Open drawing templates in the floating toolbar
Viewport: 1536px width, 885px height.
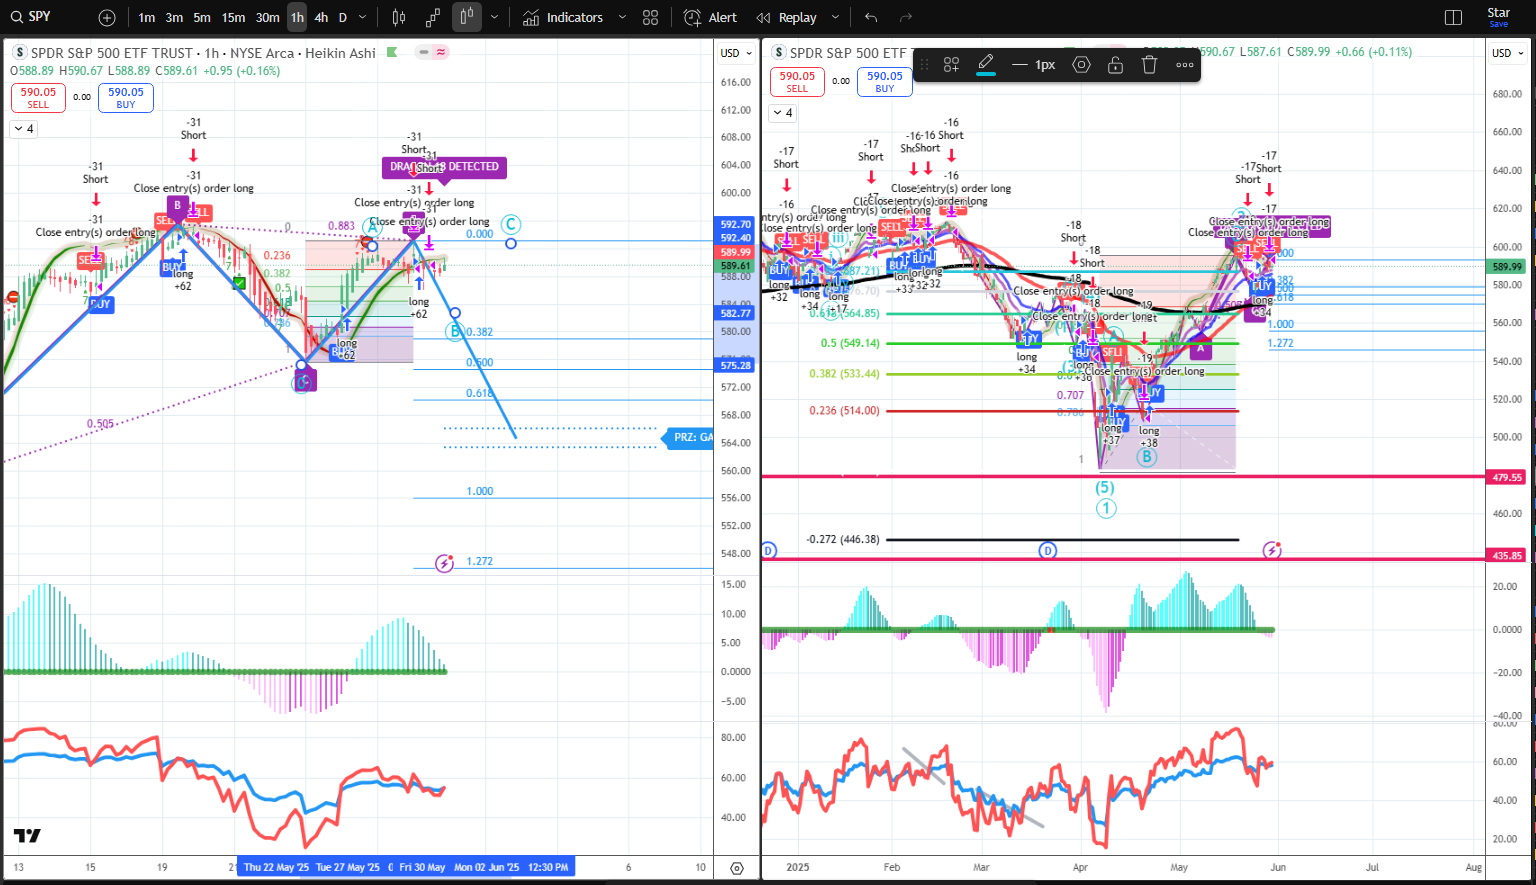click(x=951, y=65)
